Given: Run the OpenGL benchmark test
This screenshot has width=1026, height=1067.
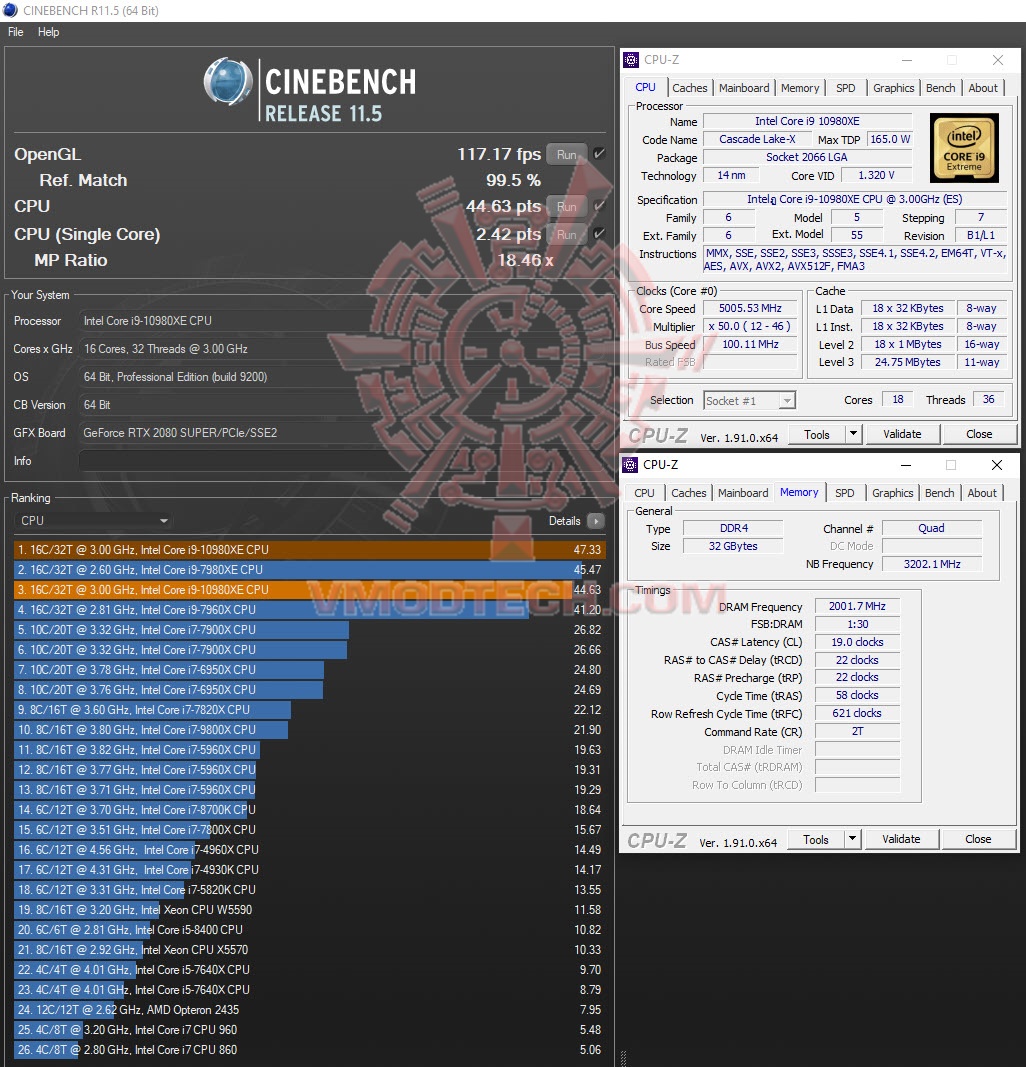Looking at the screenshot, I should [567, 154].
